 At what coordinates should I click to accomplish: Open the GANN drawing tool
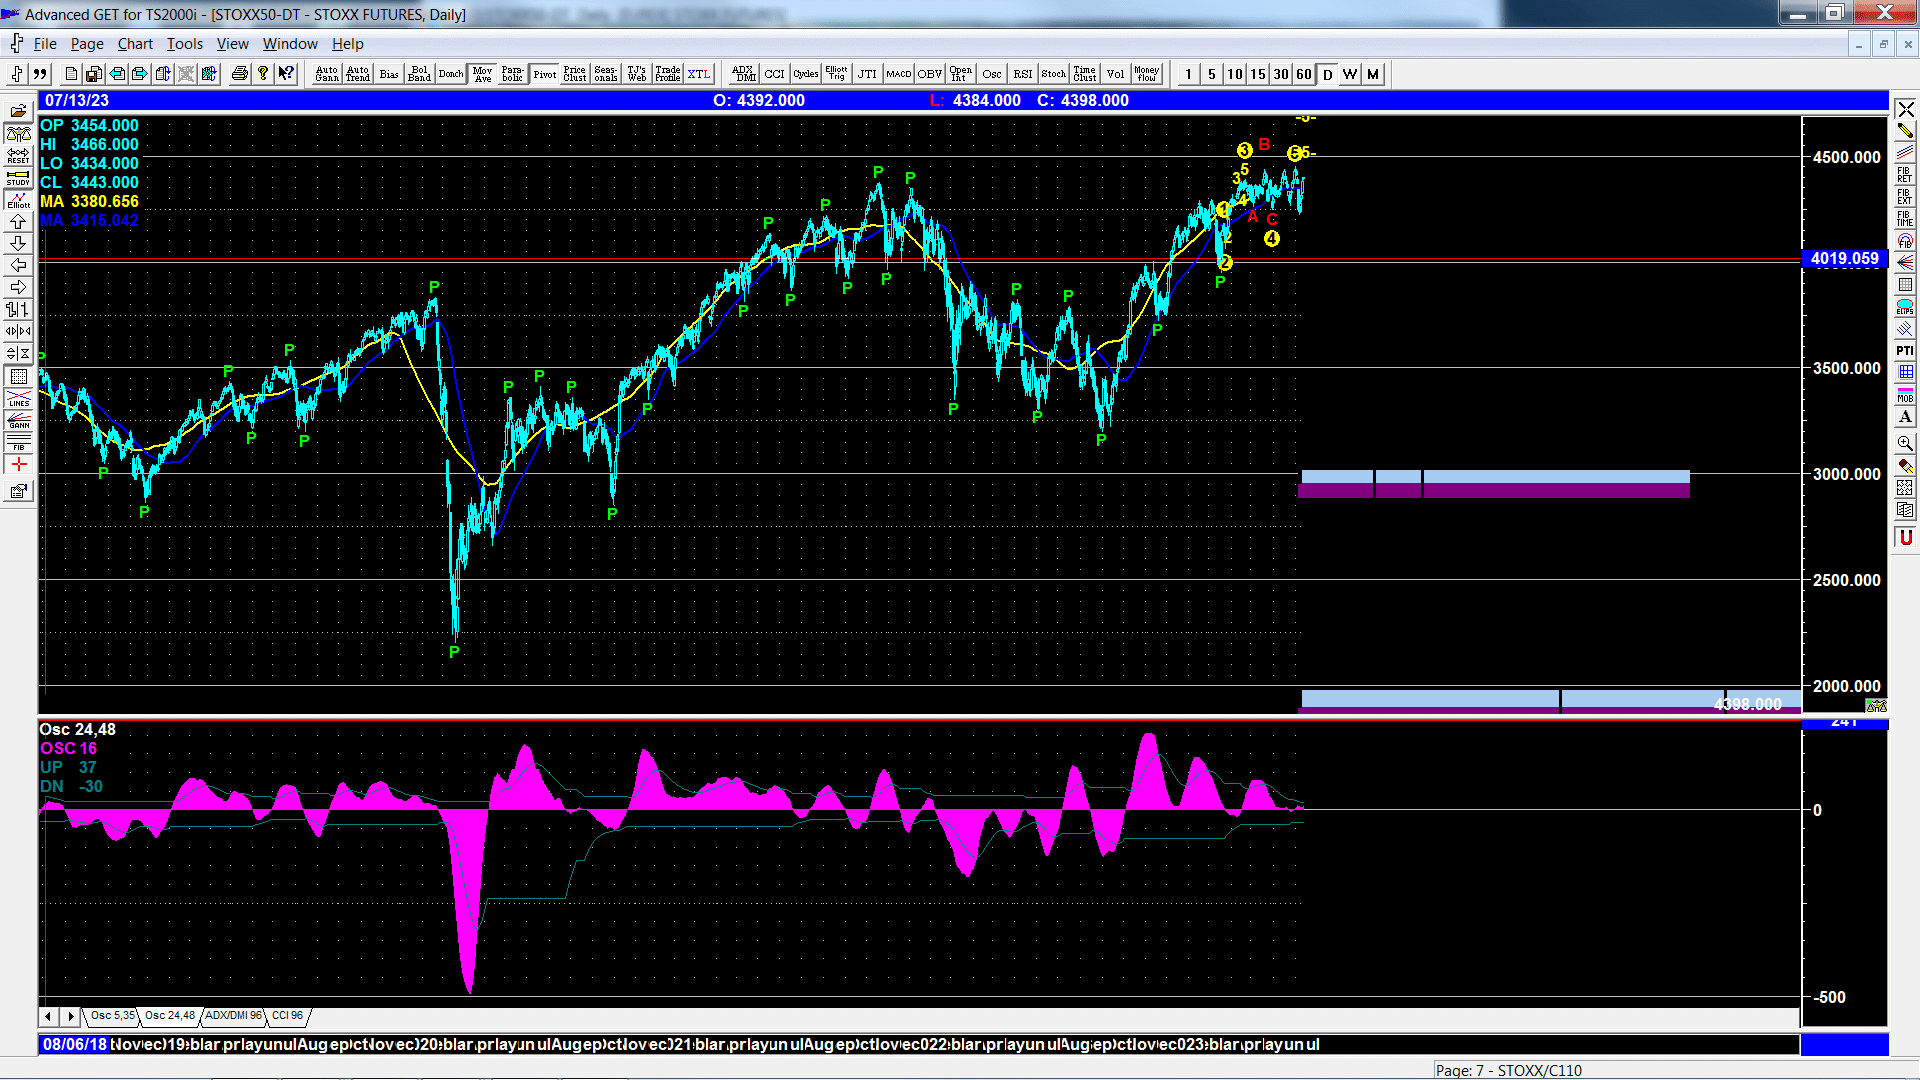click(x=19, y=420)
